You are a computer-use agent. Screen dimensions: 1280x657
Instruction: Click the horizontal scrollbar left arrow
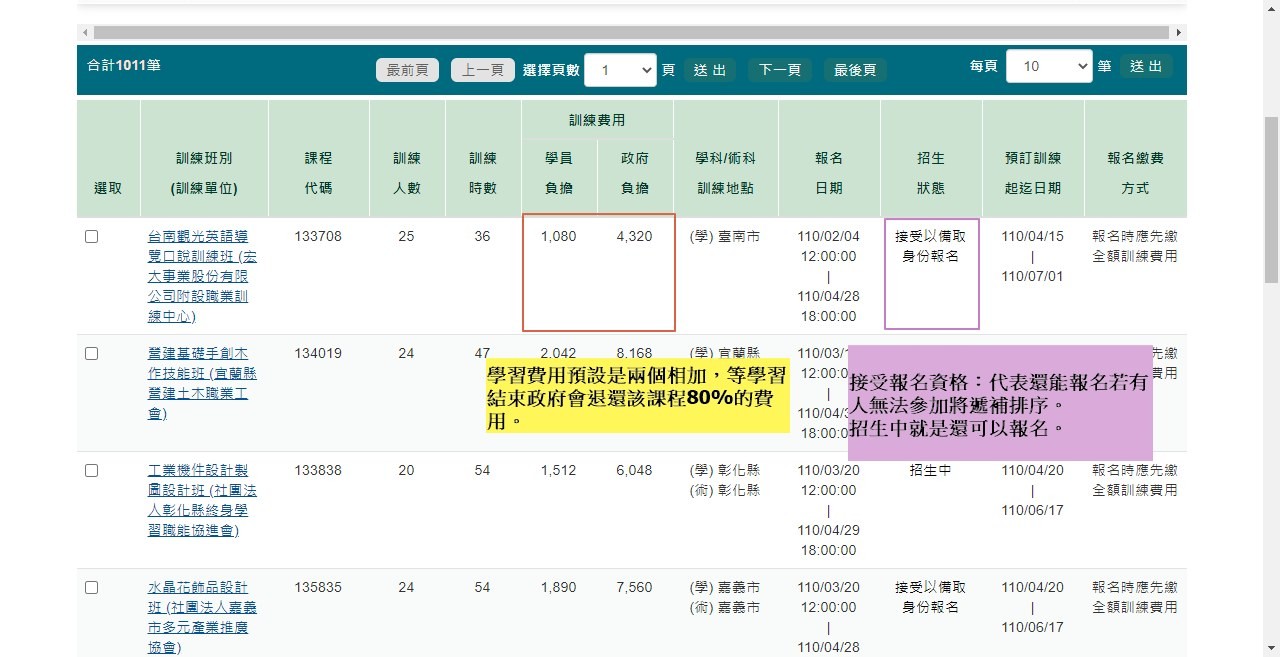point(85,33)
